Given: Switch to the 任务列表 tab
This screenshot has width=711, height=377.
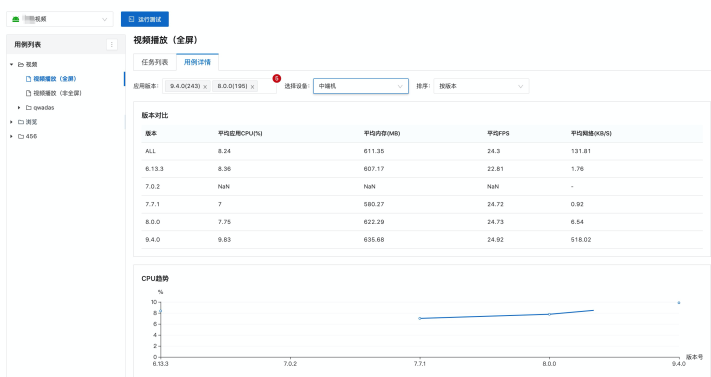Looking at the screenshot, I should pos(155,62).
